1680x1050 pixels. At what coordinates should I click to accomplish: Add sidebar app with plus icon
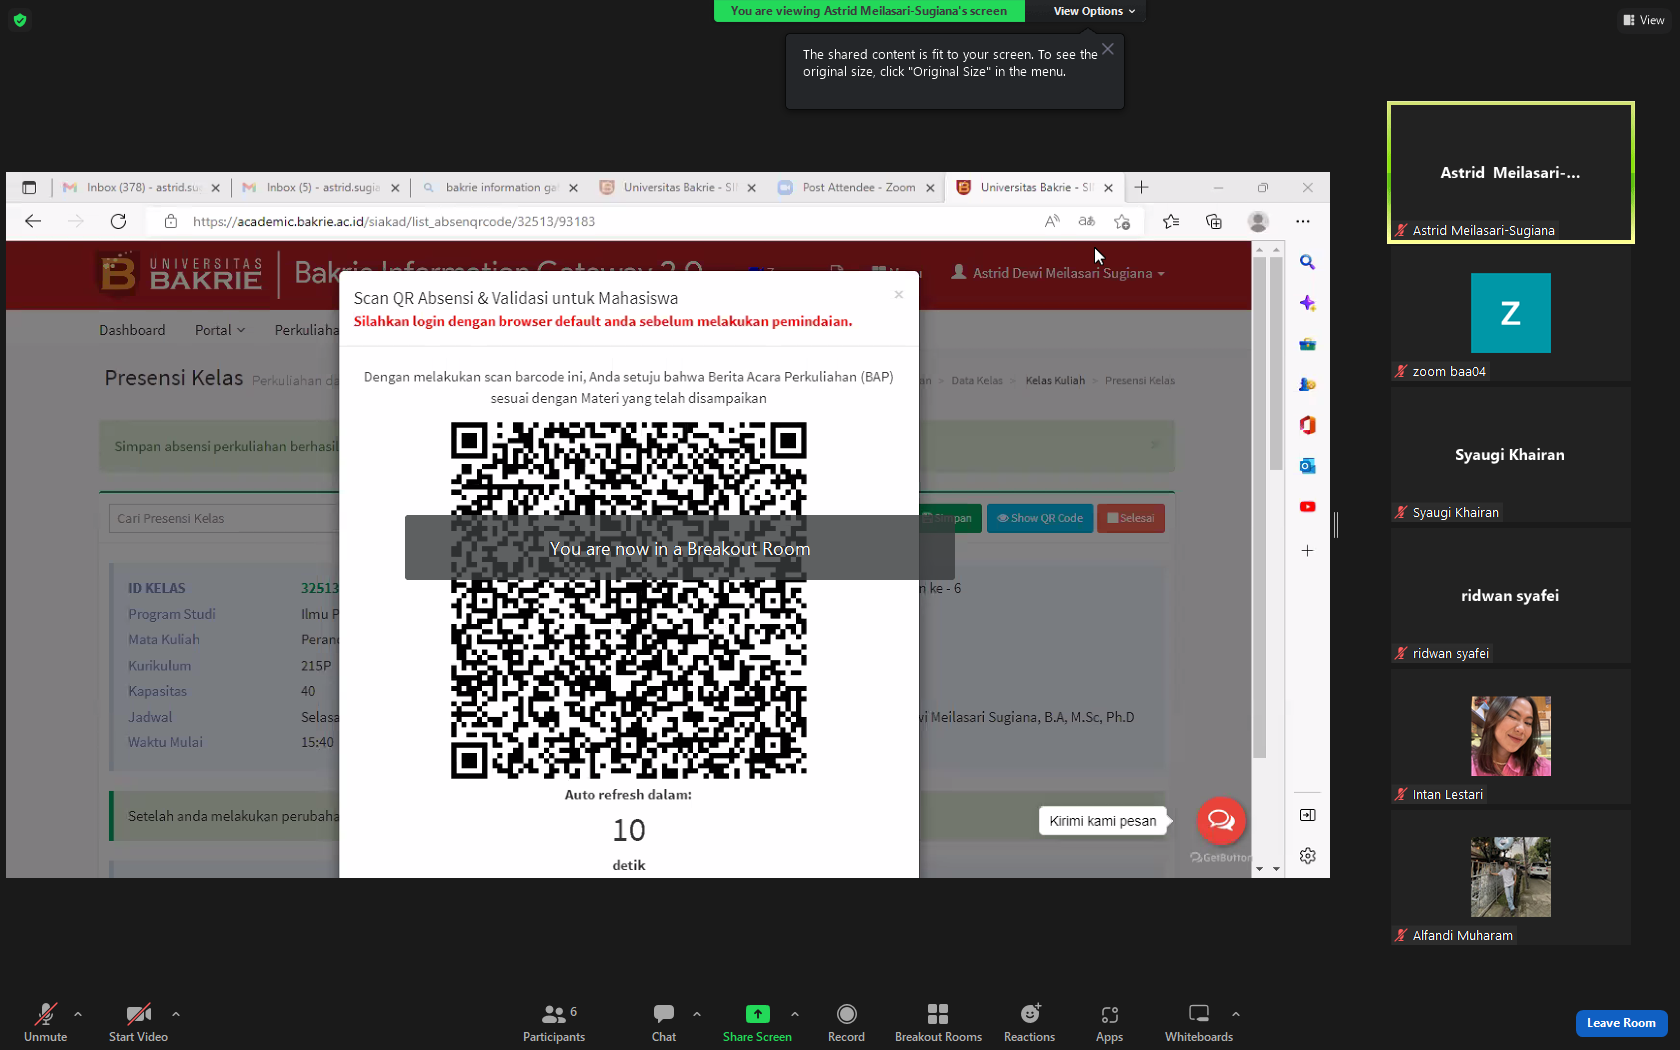click(1307, 551)
